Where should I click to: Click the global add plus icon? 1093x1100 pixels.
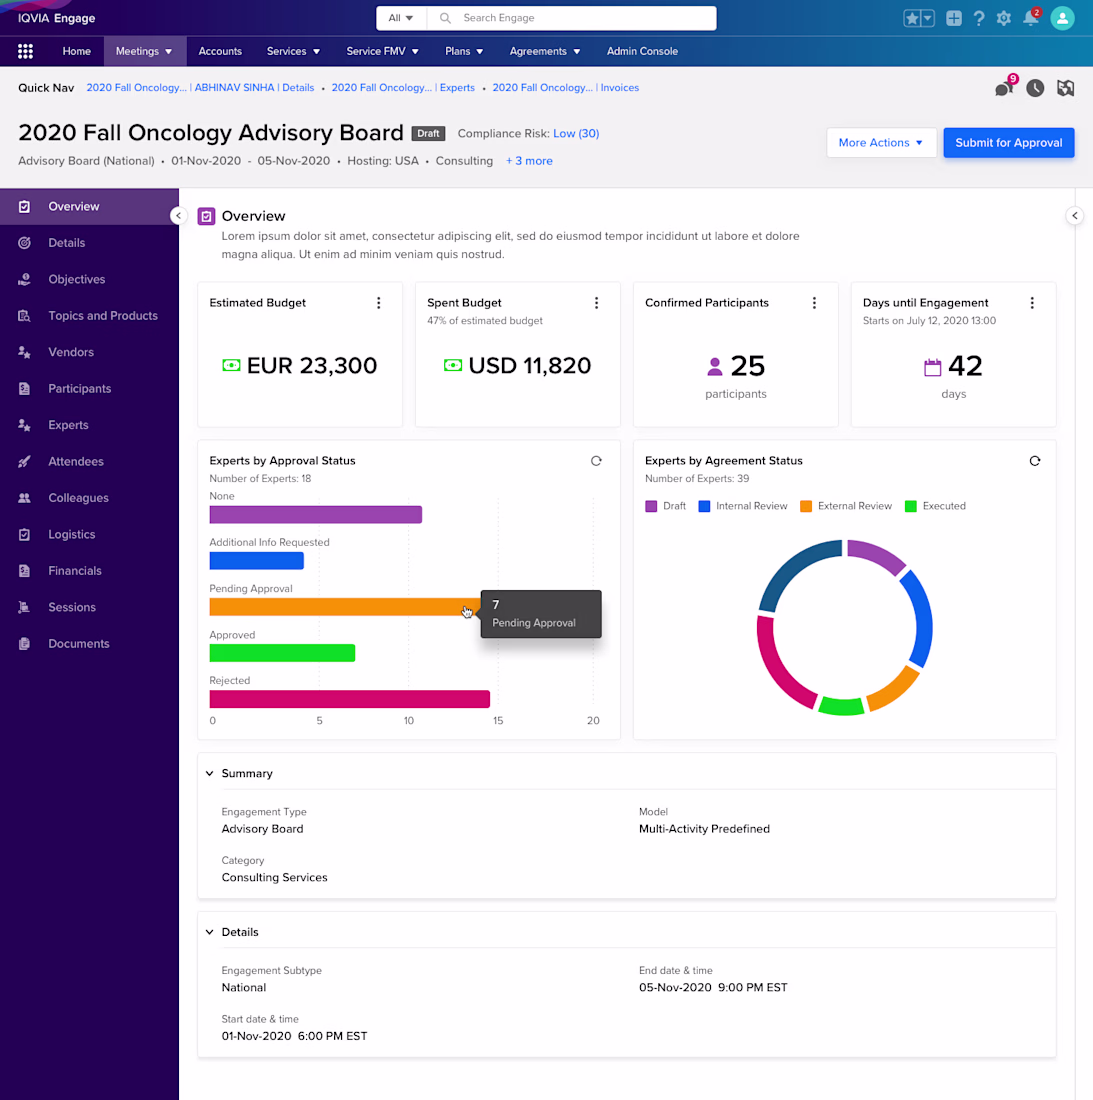click(953, 18)
